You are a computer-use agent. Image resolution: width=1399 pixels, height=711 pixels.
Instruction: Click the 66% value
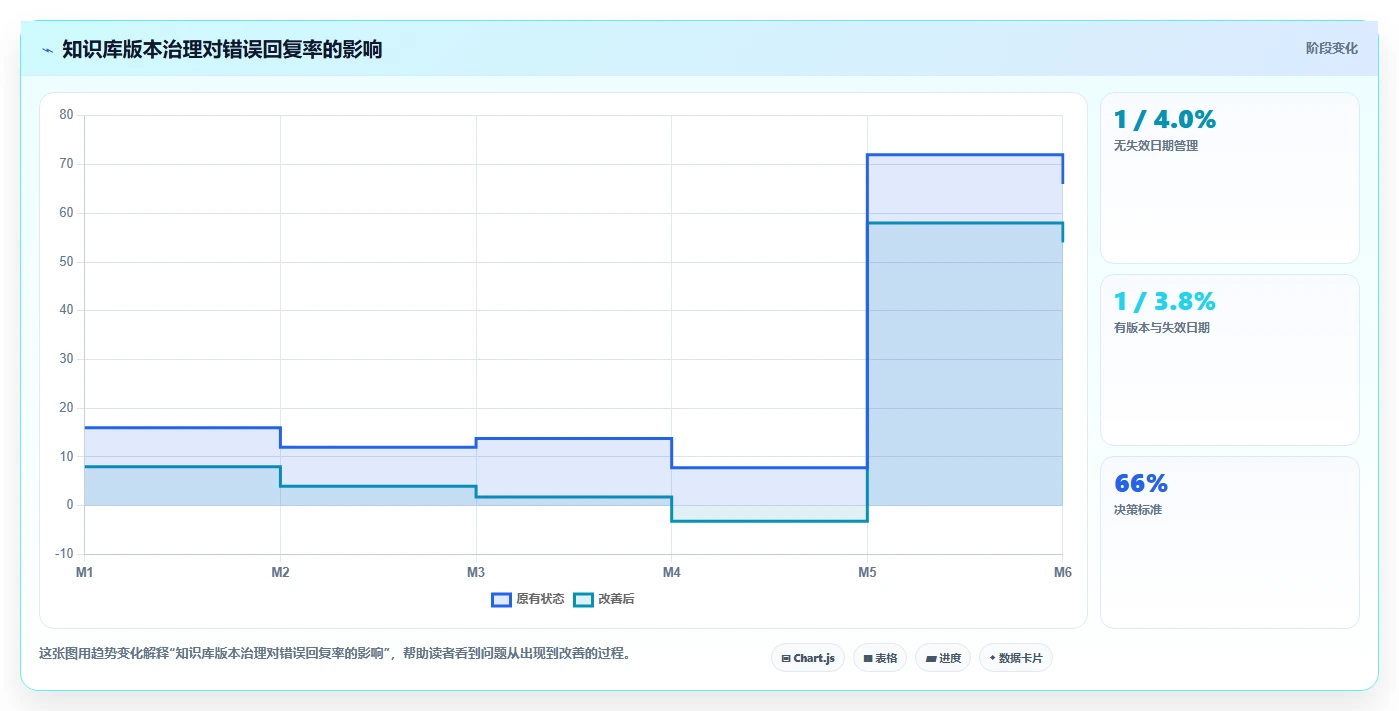tap(1141, 484)
